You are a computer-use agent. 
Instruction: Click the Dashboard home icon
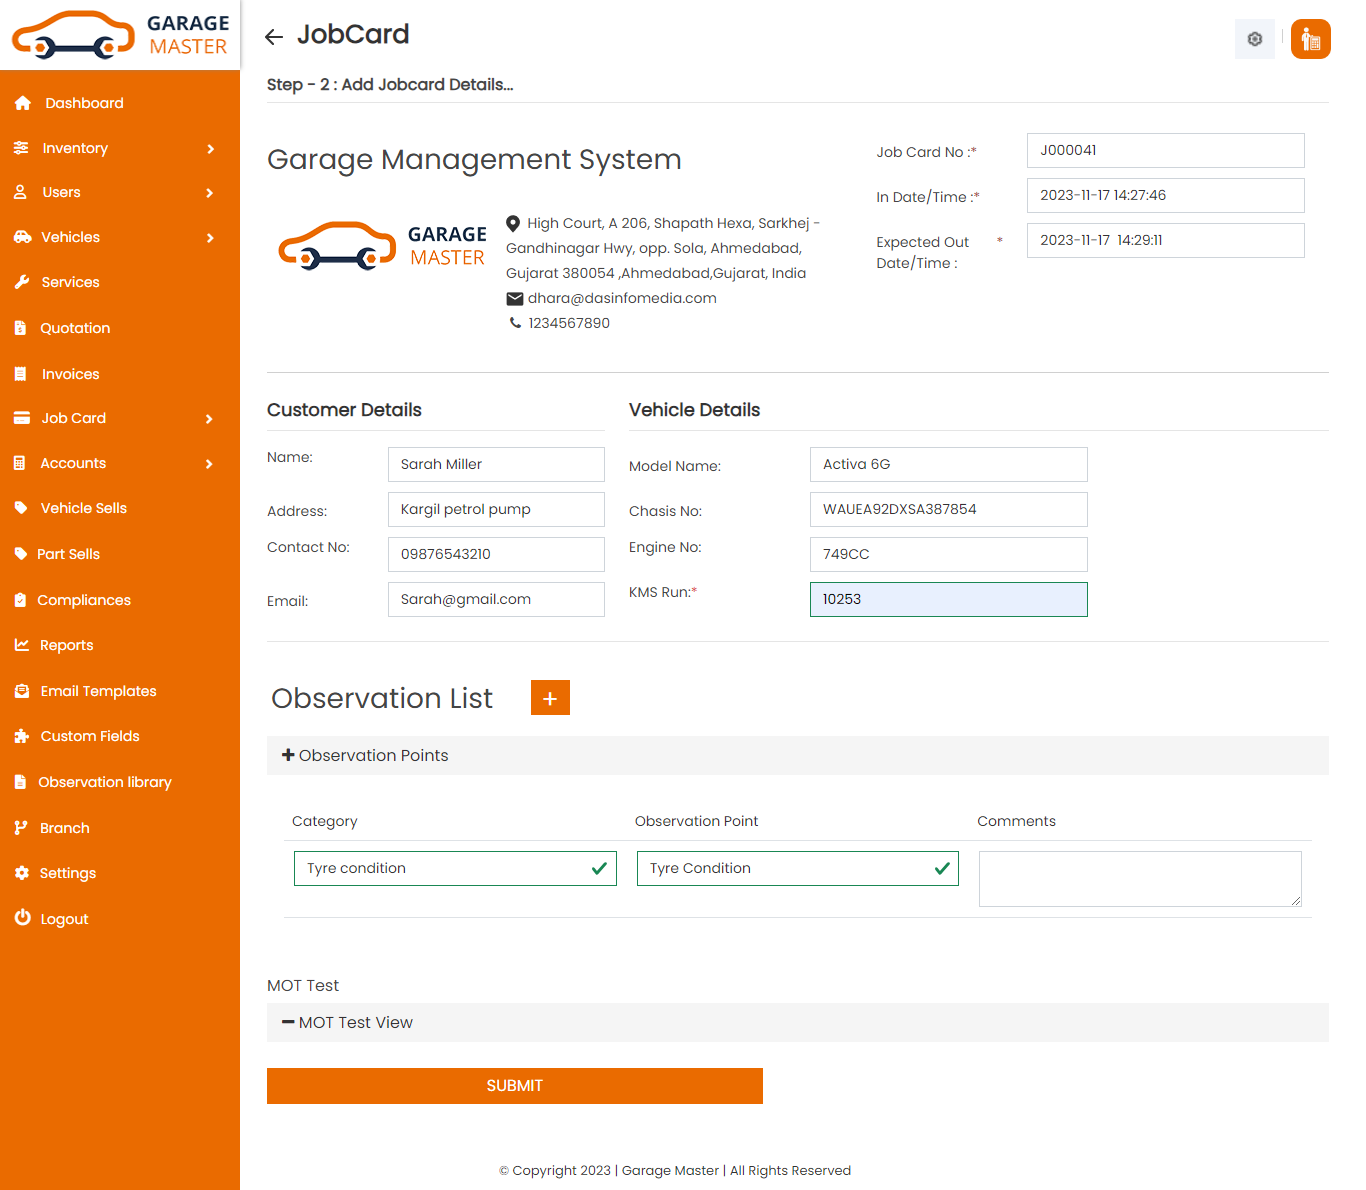(x=23, y=103)
